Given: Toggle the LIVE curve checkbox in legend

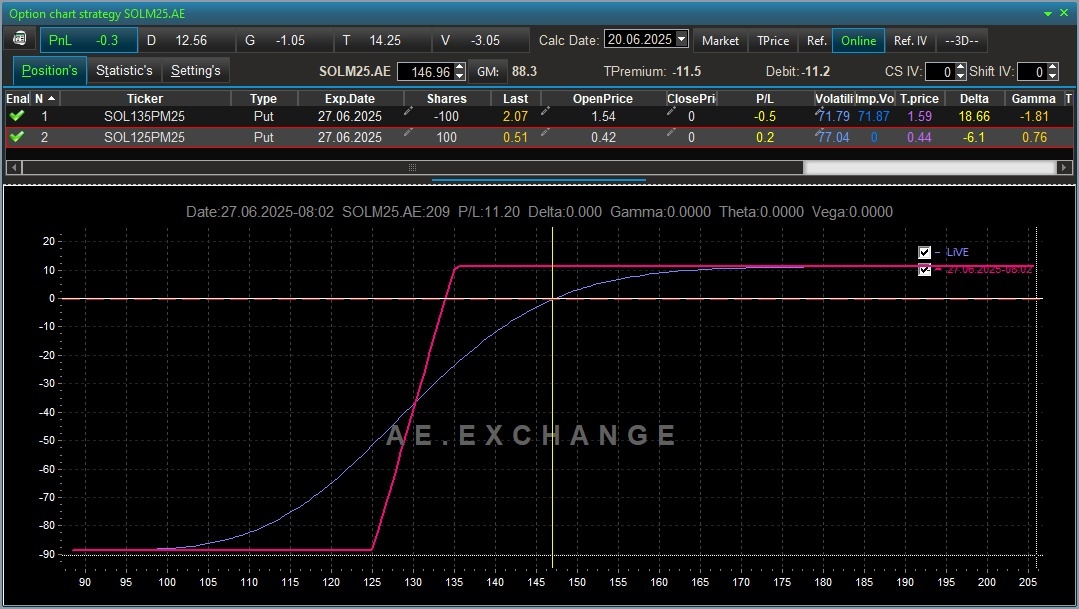Looking at the screenshot, I should pyautogui.click(x=924, y=253).
